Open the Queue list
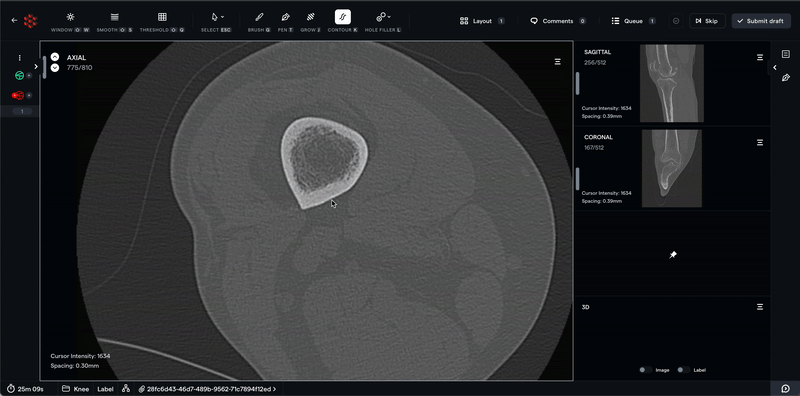This screenshot has width=800, height=396. 634,21
